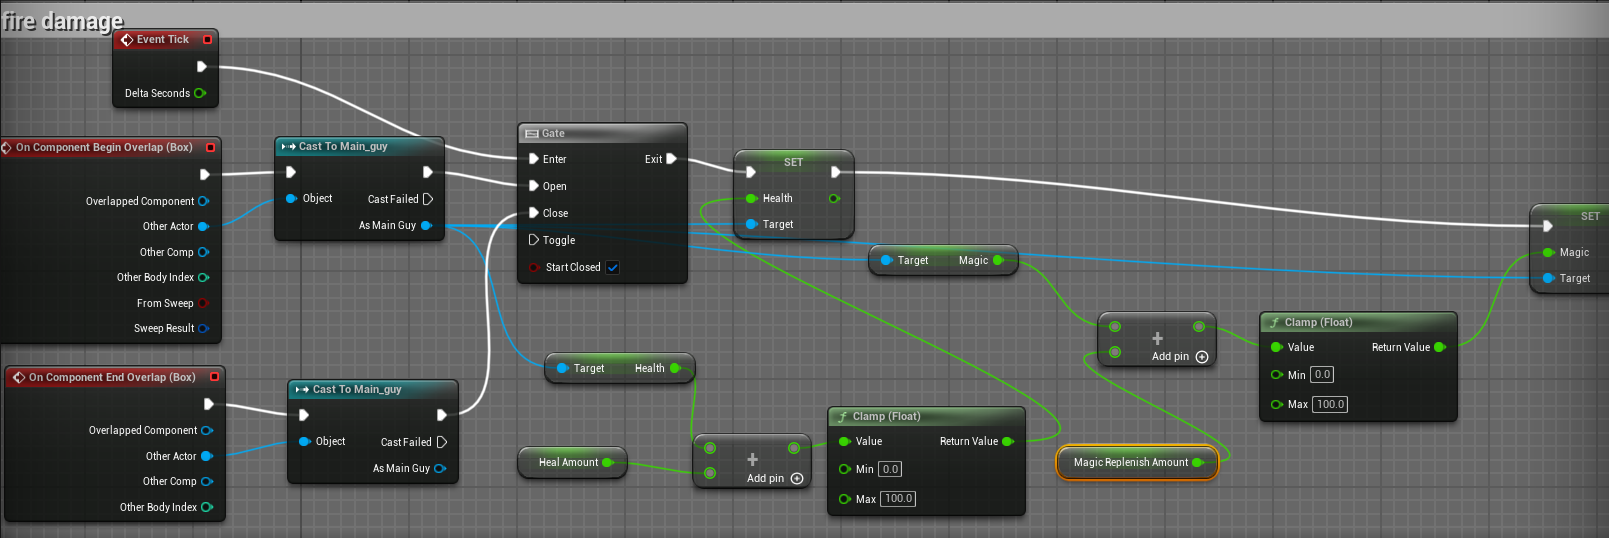Click the red delegate pin on End Overlap node
This screenshot has width=1609, height=538.
(214, 377)
